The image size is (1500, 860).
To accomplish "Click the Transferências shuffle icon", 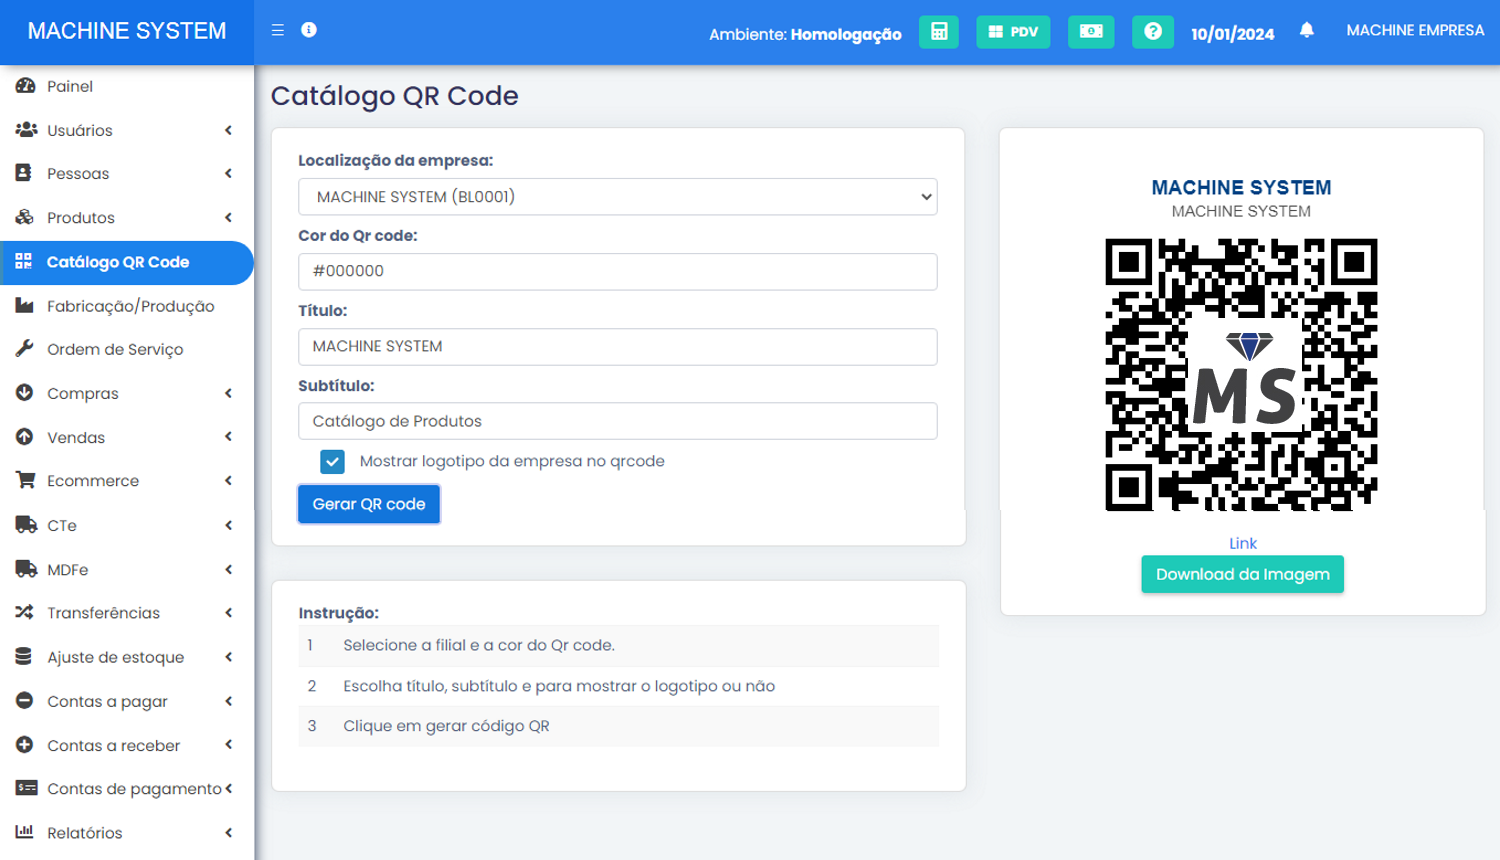I will (25, 612).
